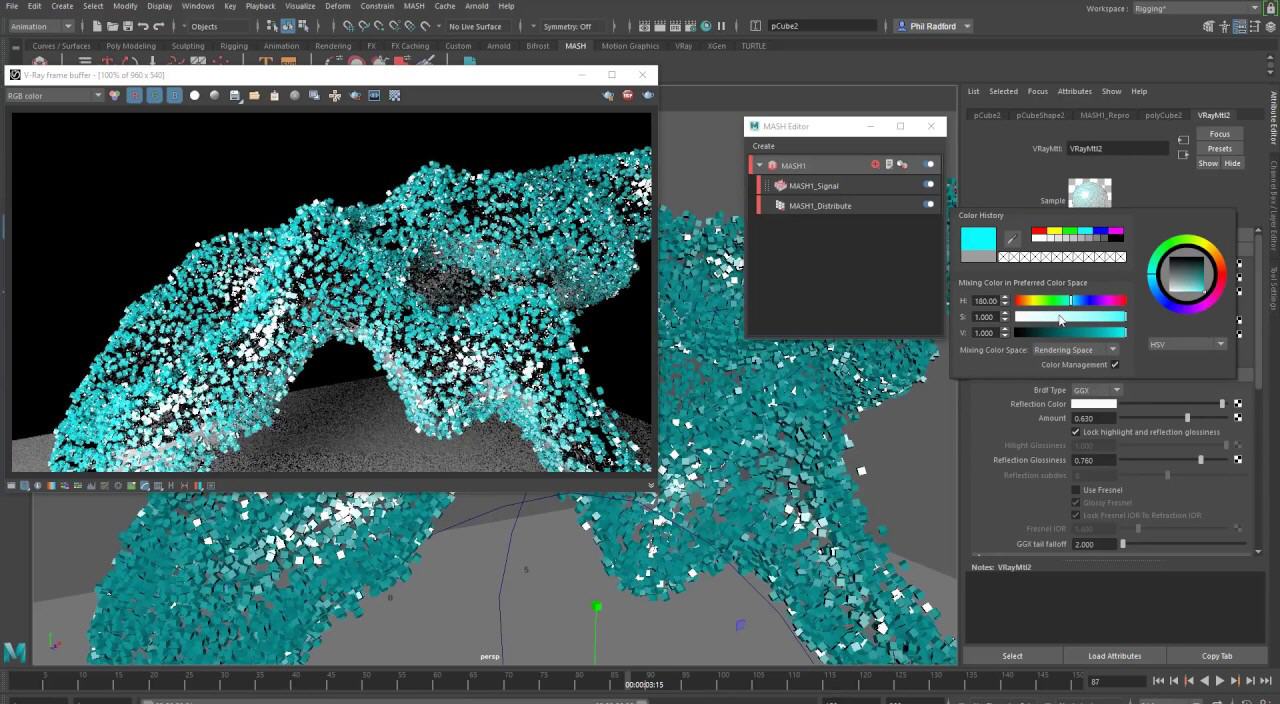Click the Focus button
Viewport: 1280px width, 704px height.
coord(1220,134)
